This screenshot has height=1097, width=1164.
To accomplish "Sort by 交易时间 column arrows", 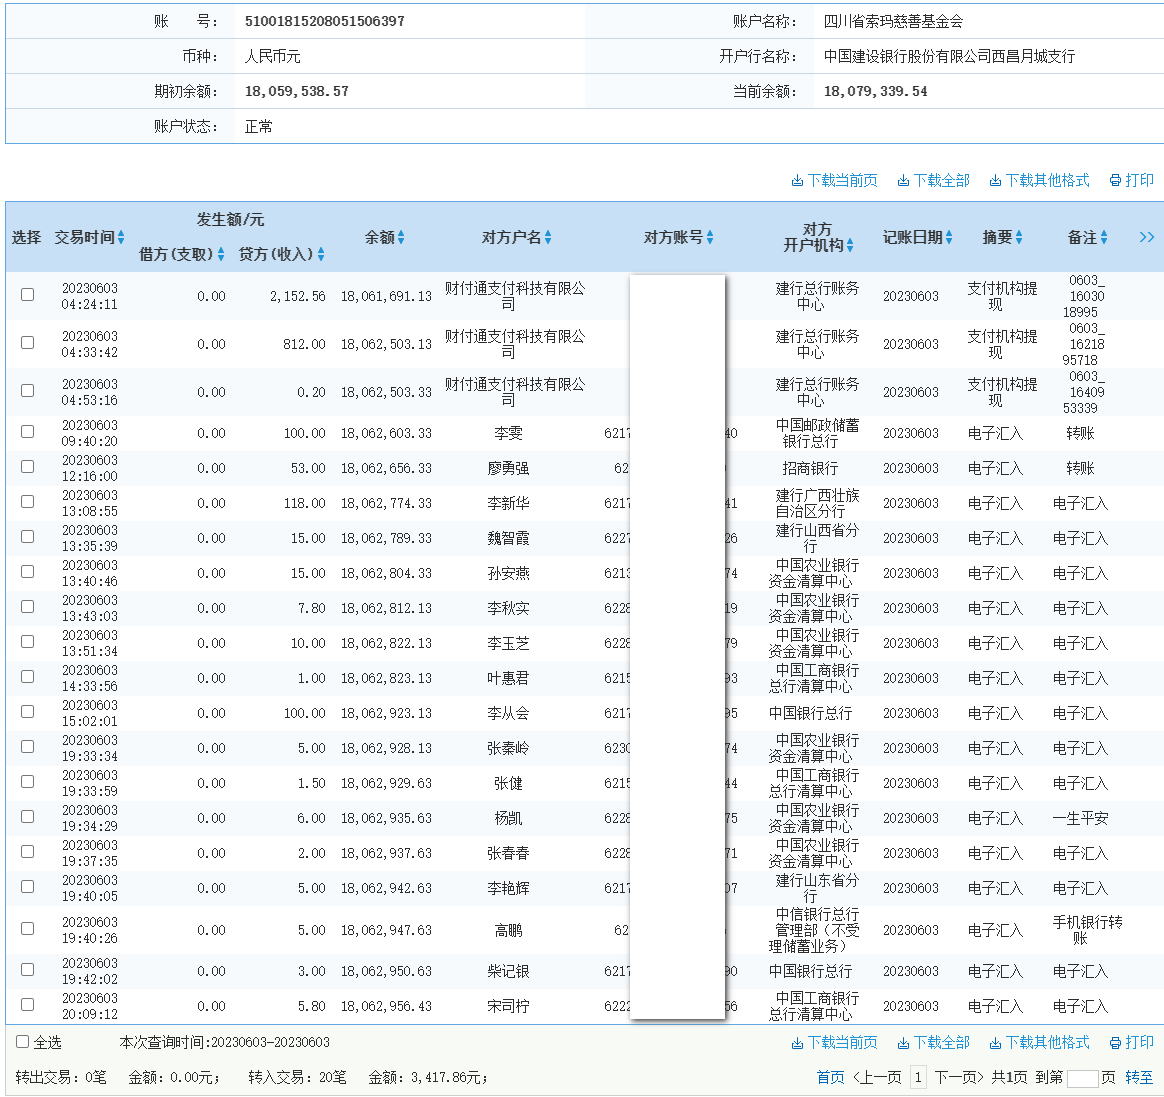I will point(121,238).
